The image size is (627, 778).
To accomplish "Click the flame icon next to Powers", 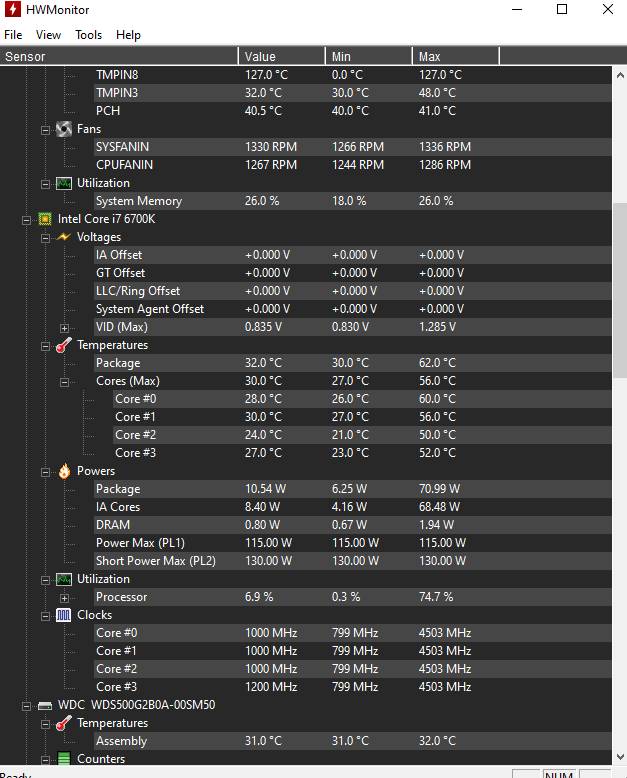I will [x=64, y=471].
